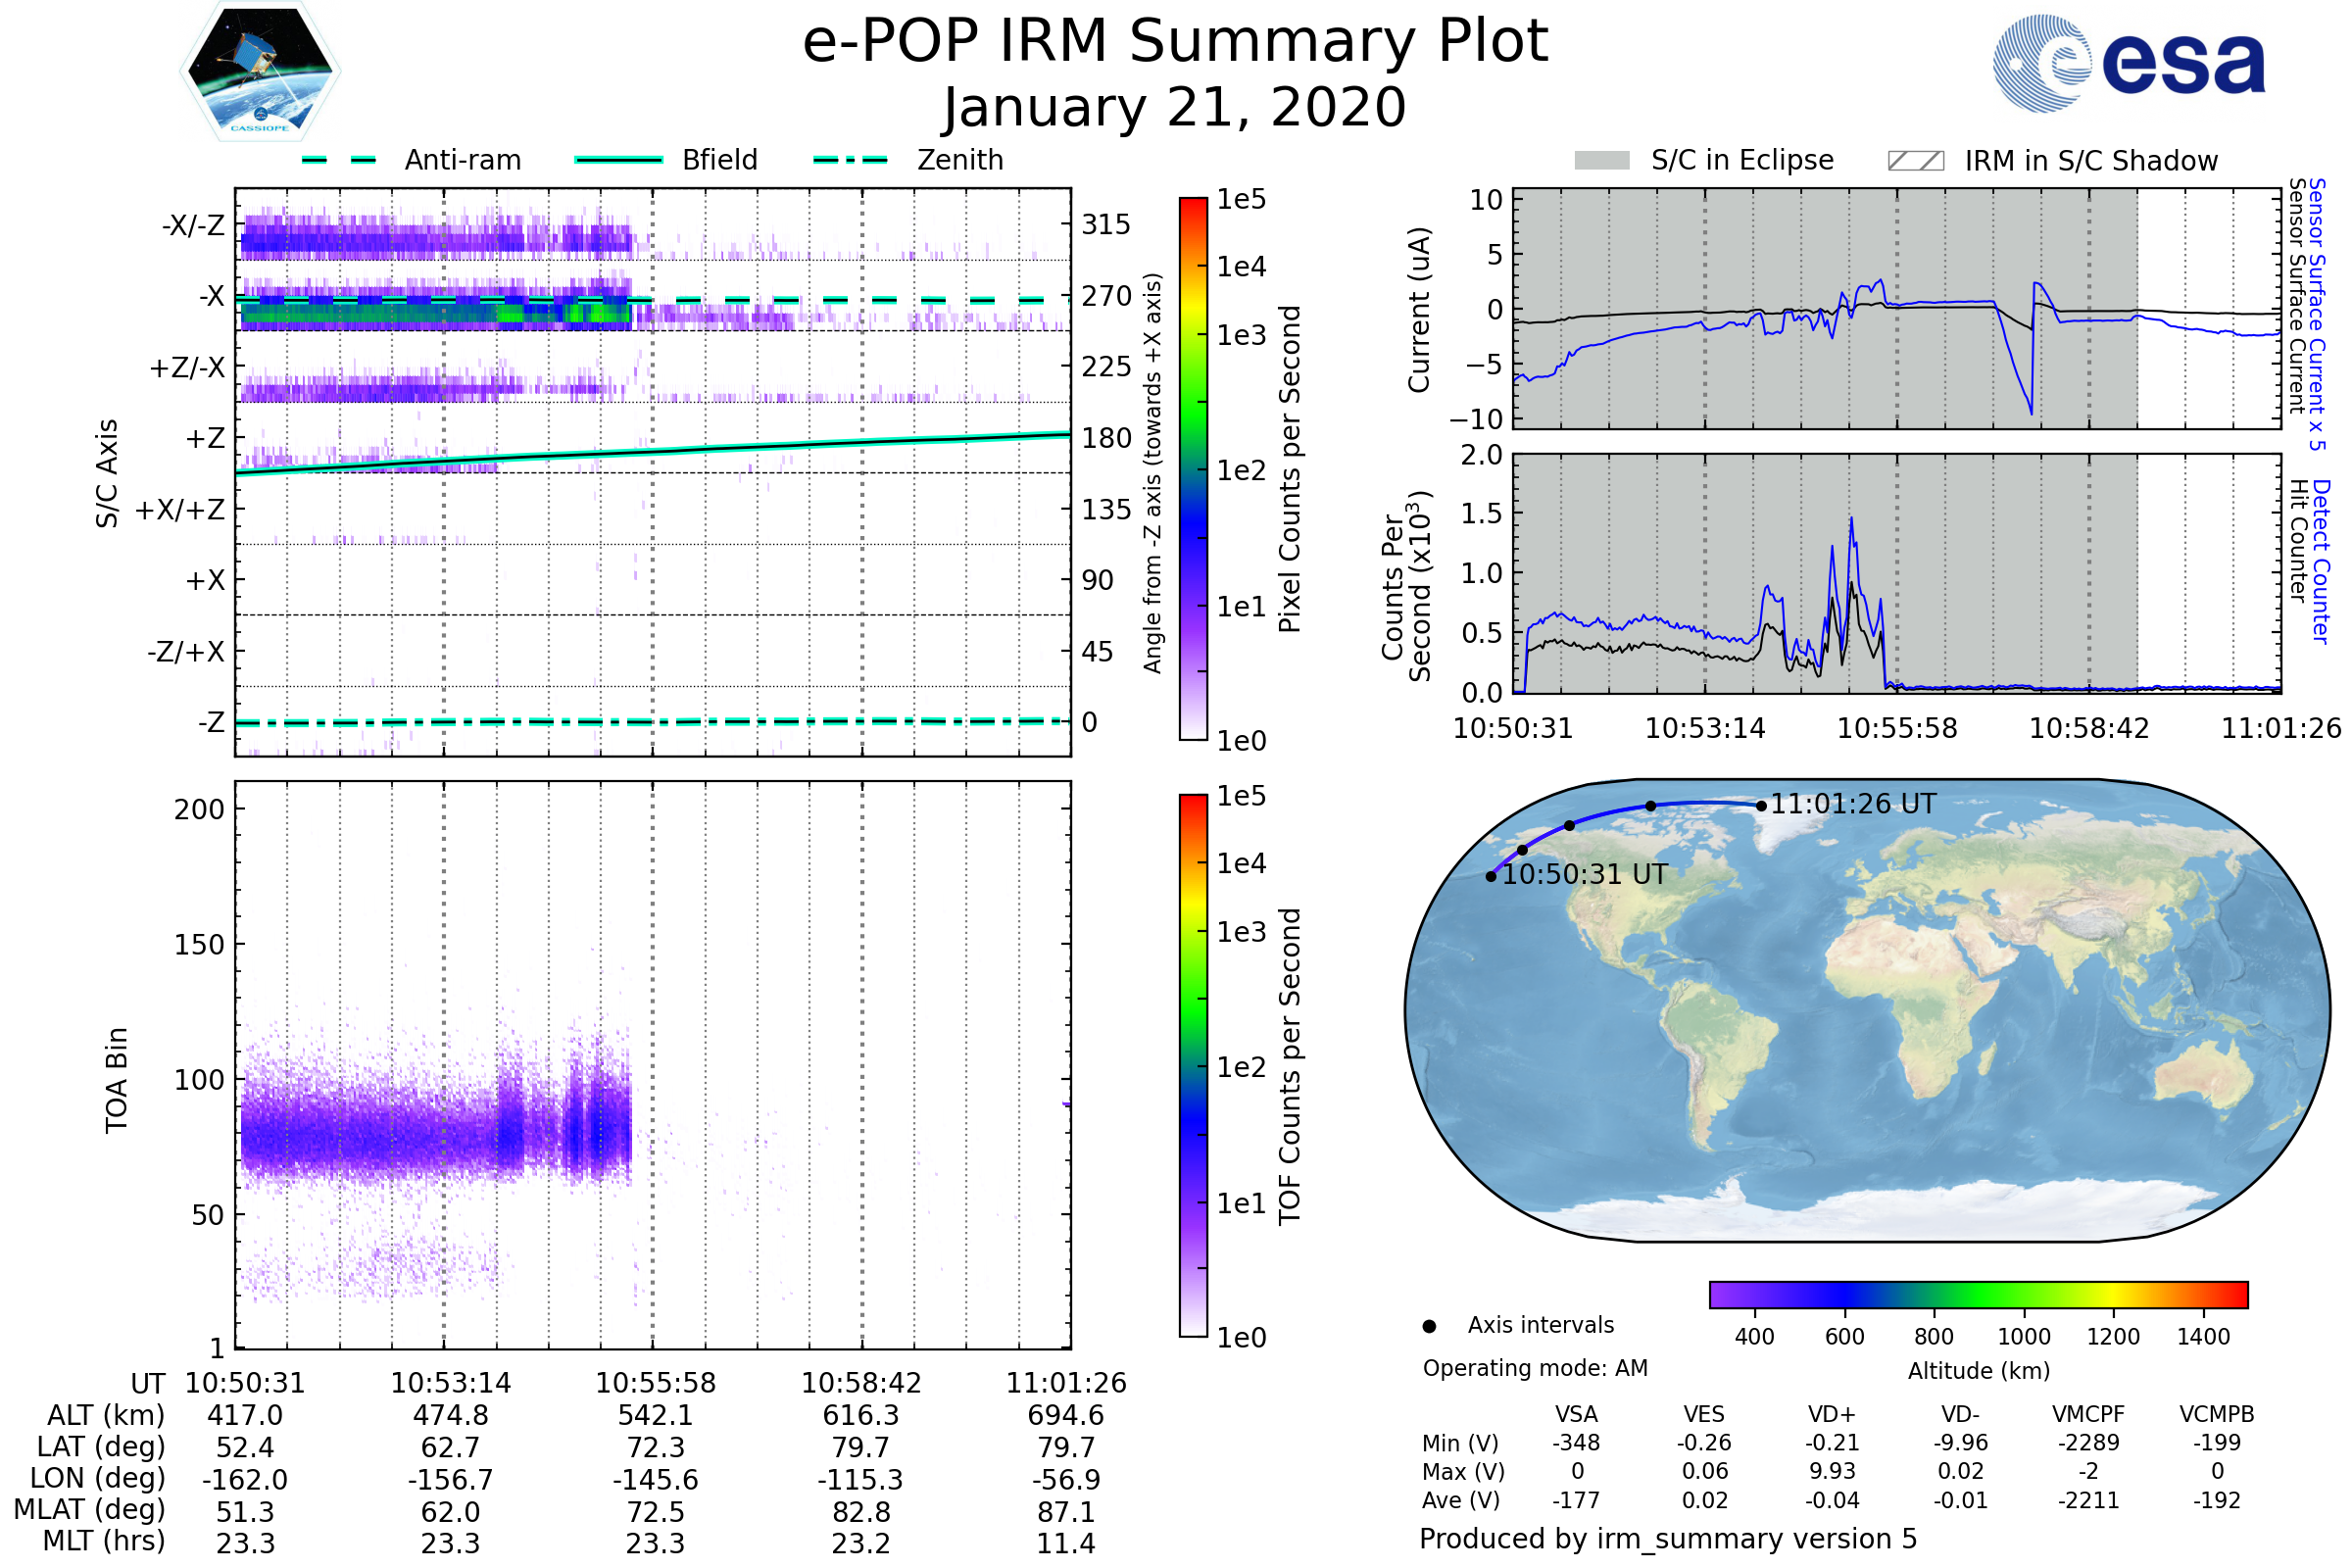Click the VSA minimum value -348
Viewport: 2352px width, 1568px height.
[1576, 1443]
